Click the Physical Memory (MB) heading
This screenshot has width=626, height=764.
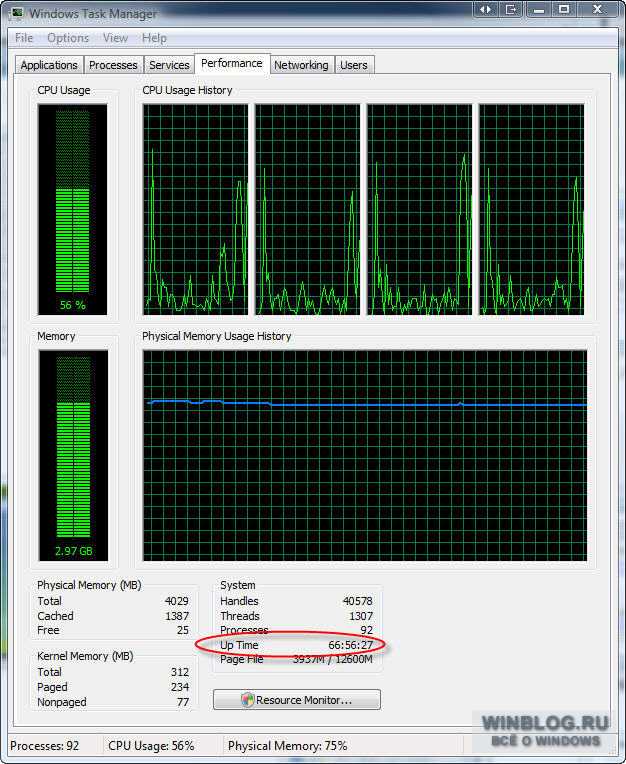click(89, 585)
